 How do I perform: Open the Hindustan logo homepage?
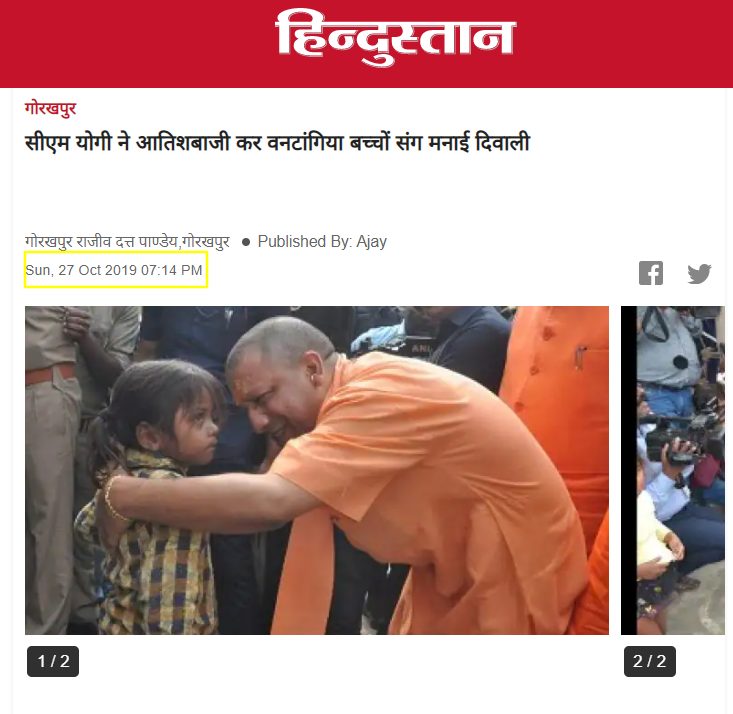[x=395, y=37]
